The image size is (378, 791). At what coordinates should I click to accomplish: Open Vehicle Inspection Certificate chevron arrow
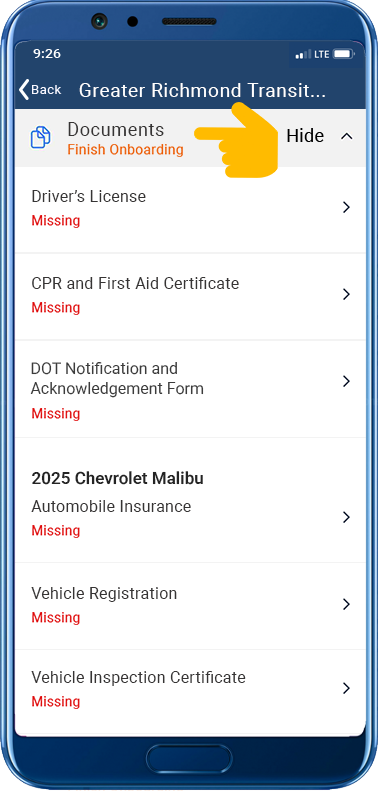346,688
